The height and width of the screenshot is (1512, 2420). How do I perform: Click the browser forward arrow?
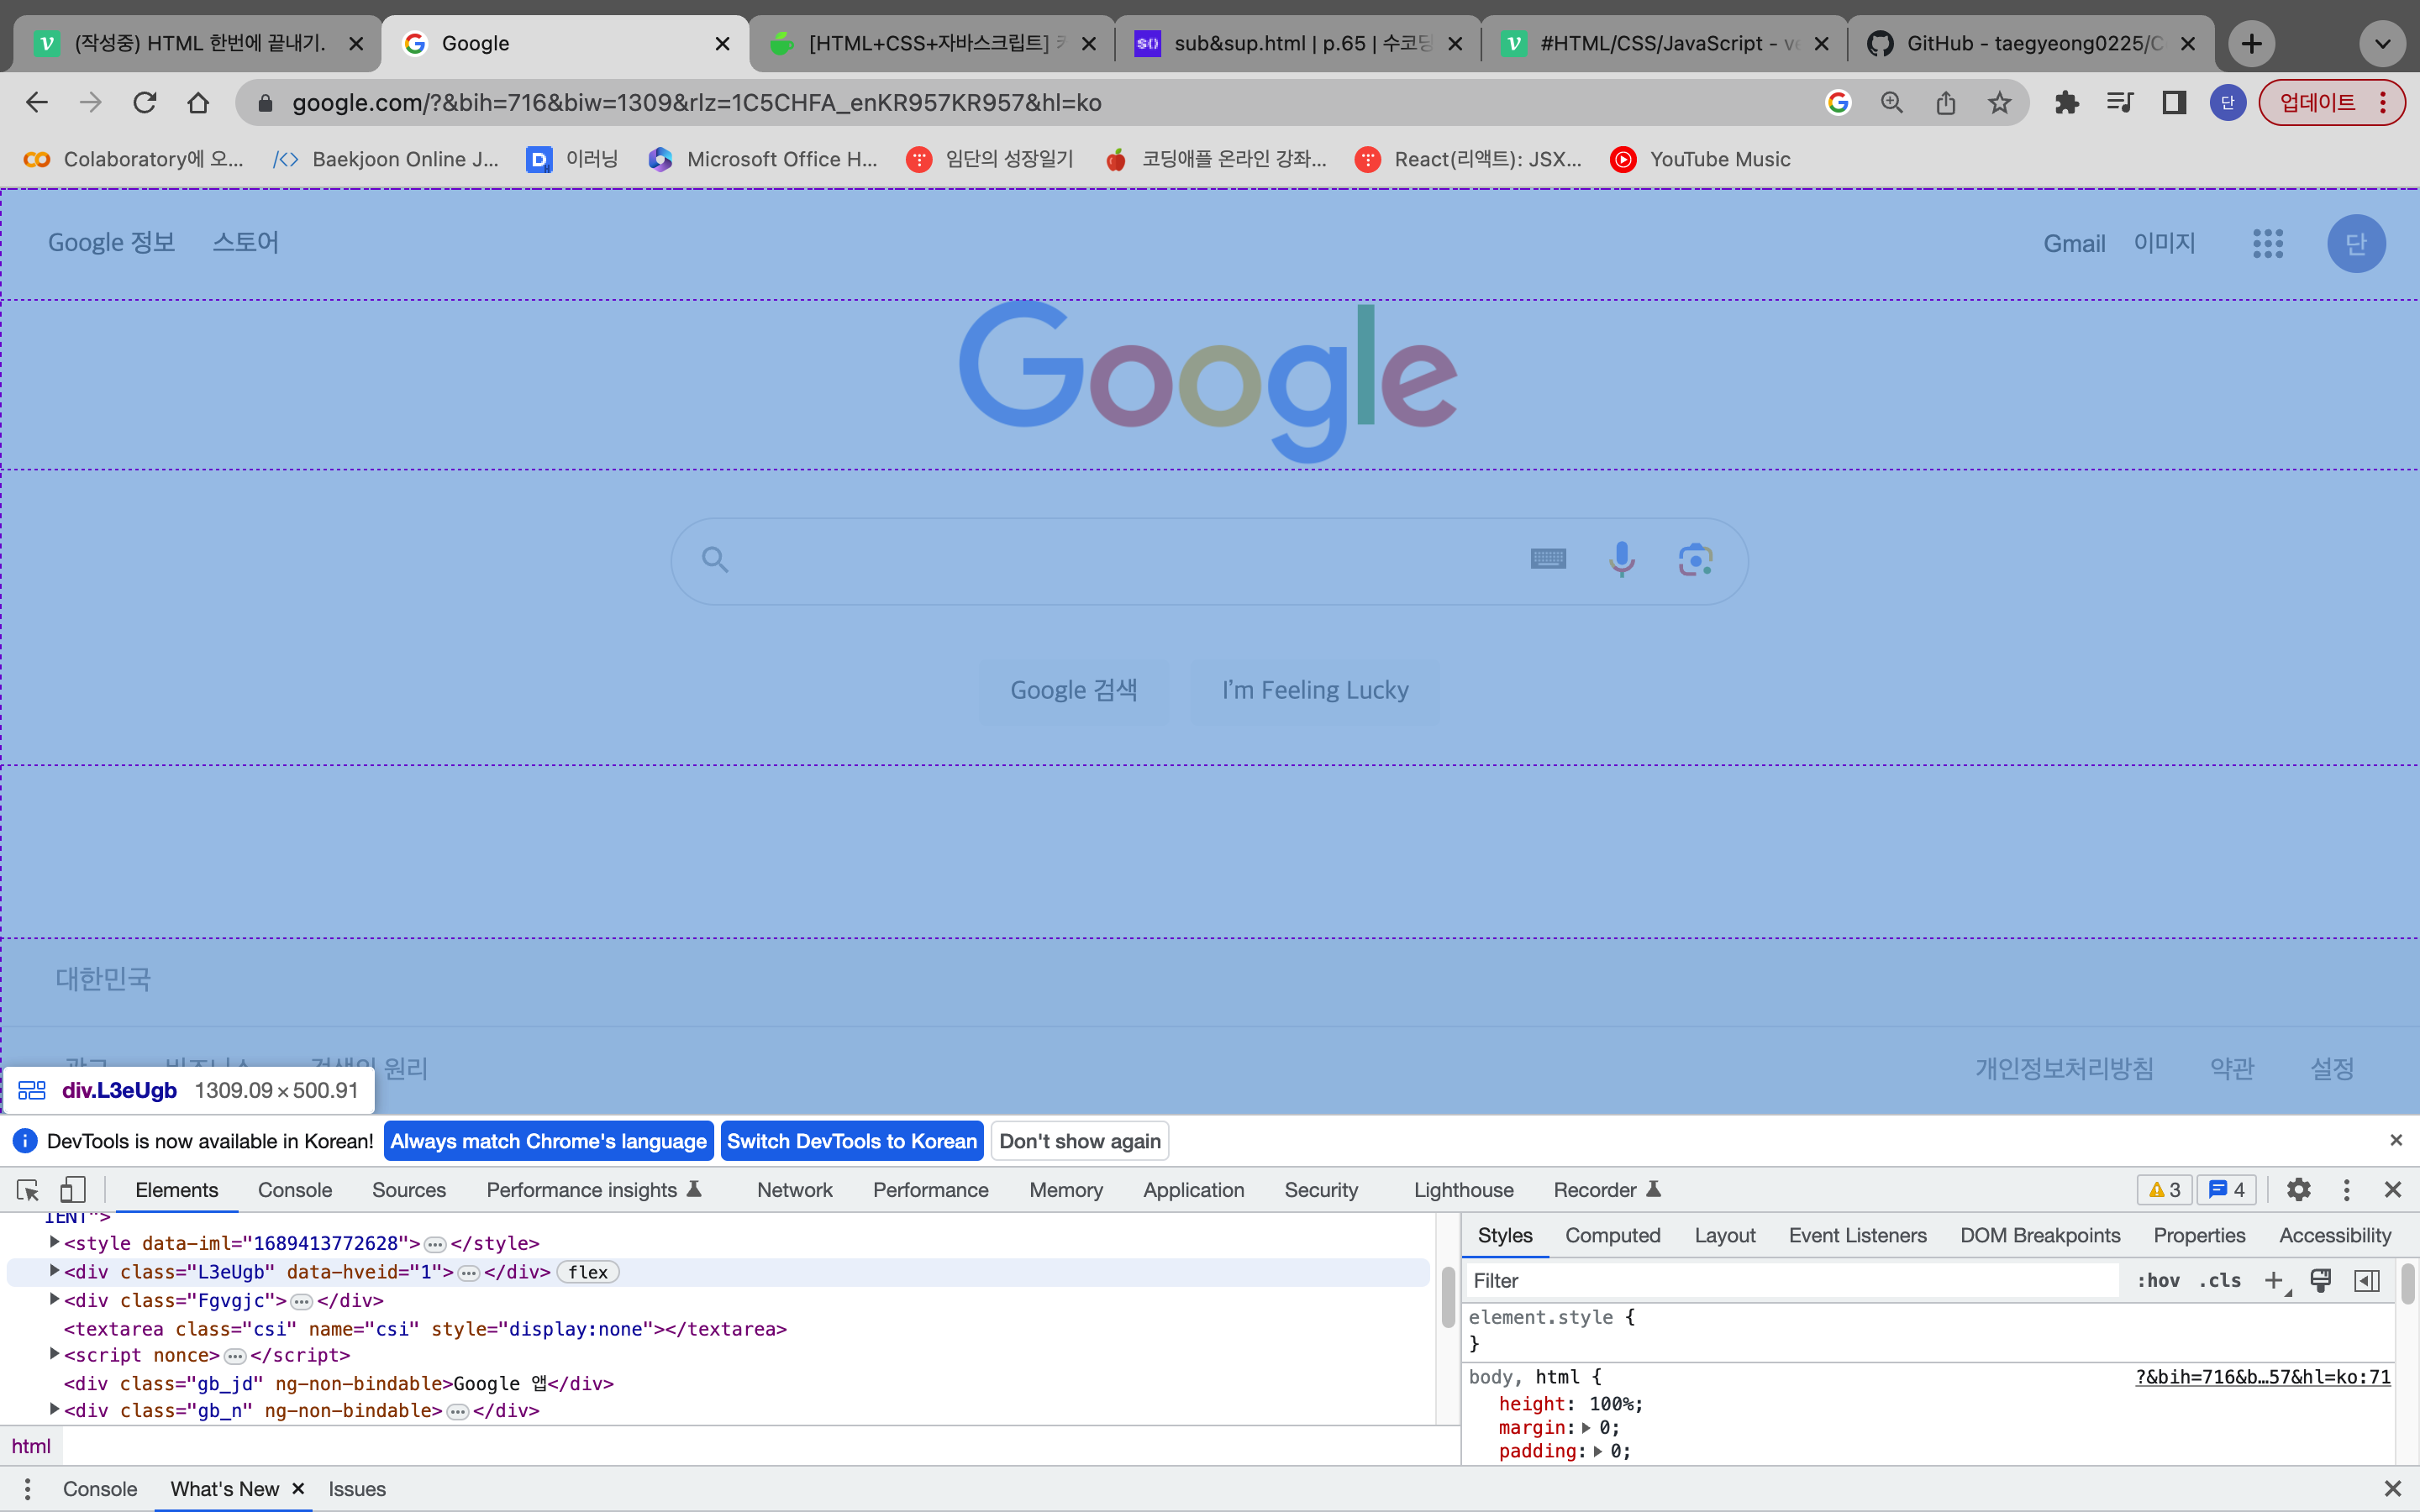coord(91,102)
